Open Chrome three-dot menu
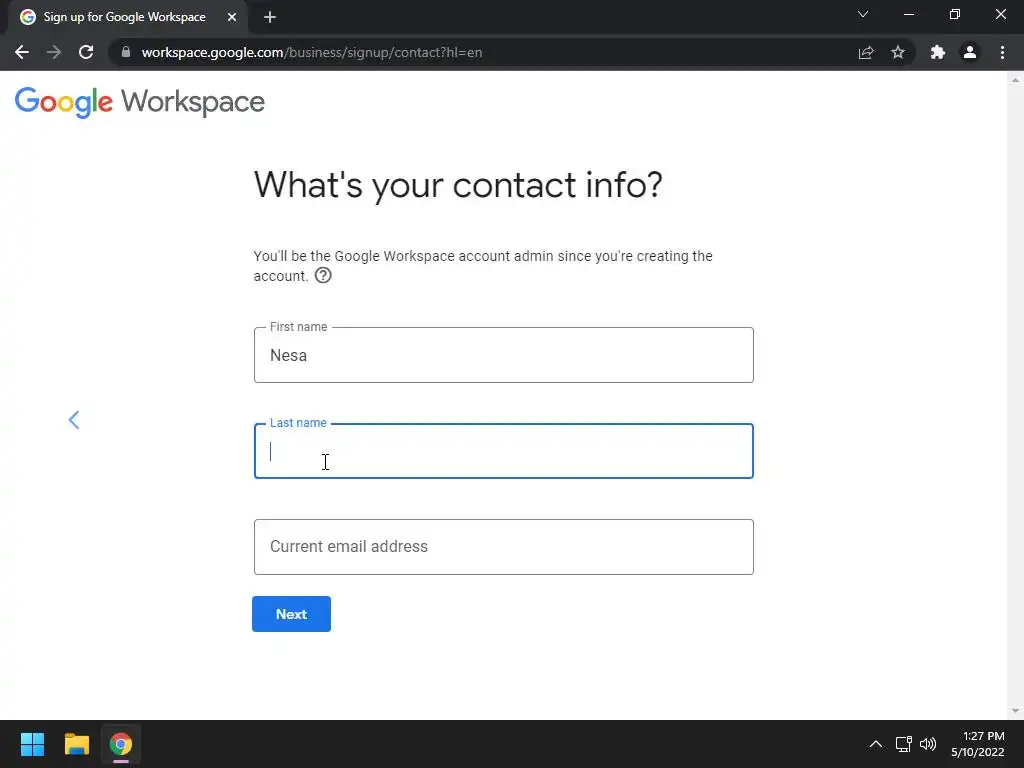This screenshot has height=768, width=1024. (1002, 52)
